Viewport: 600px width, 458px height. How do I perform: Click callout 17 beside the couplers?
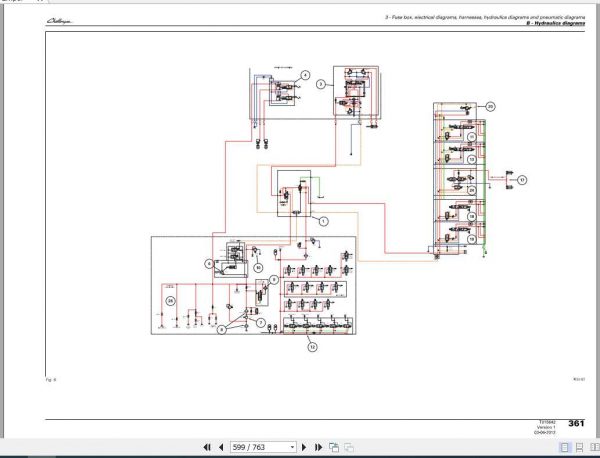point(522,180)
